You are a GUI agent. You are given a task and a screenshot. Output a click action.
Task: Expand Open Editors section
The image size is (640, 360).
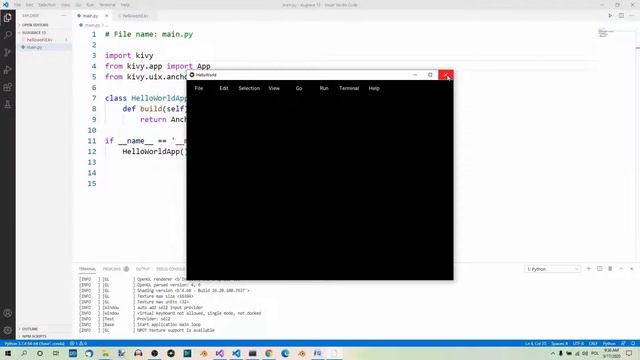[x=34, y=25]
